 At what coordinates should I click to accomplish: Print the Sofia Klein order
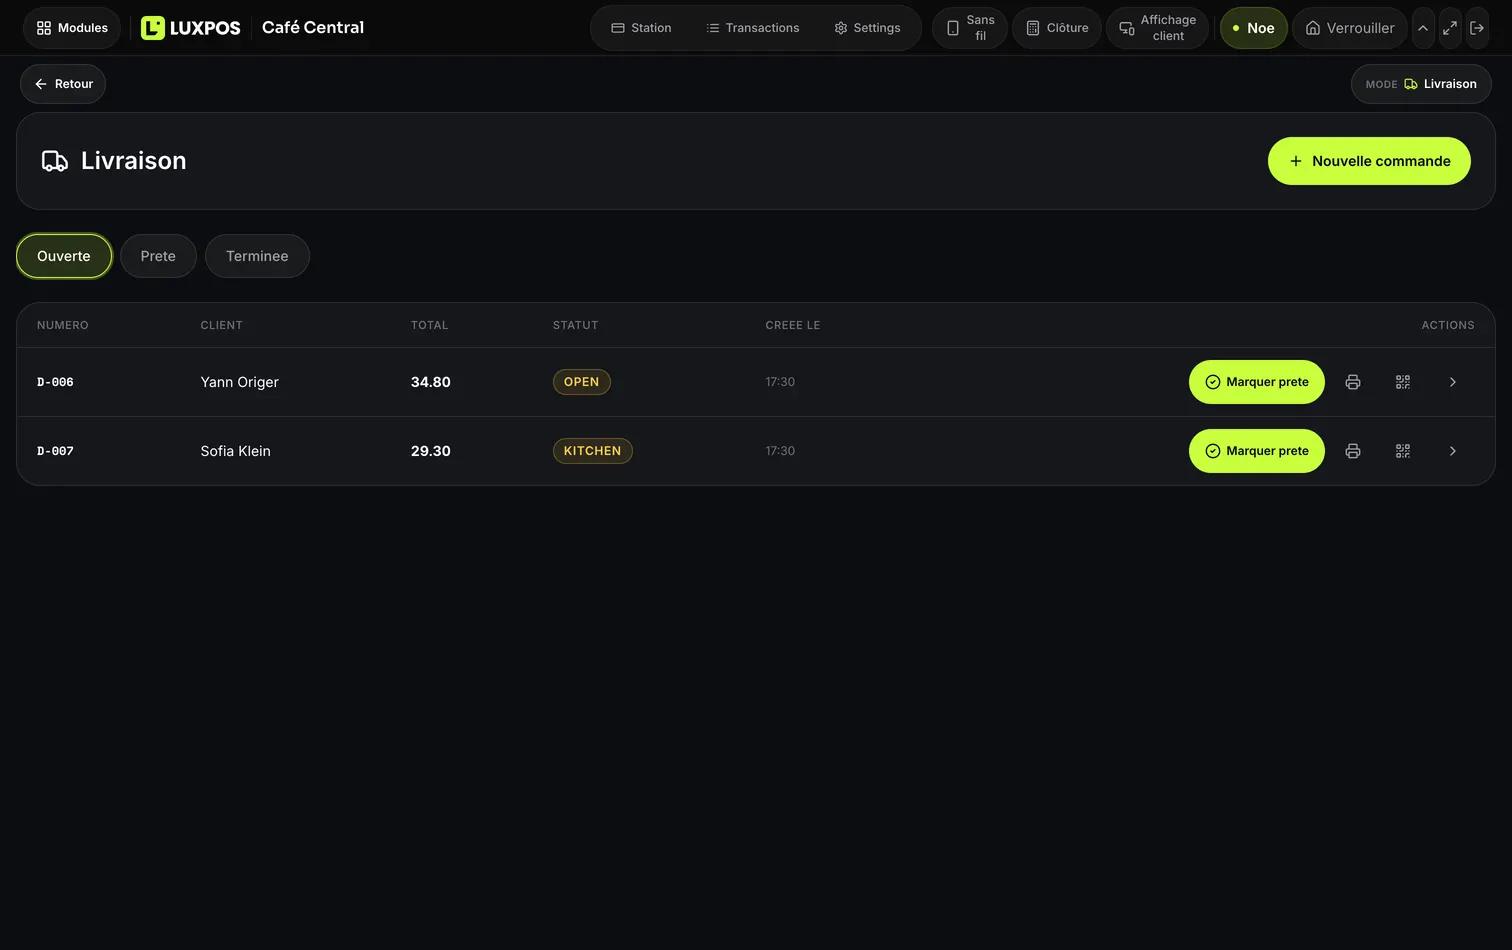click(x=1353, y=451)
